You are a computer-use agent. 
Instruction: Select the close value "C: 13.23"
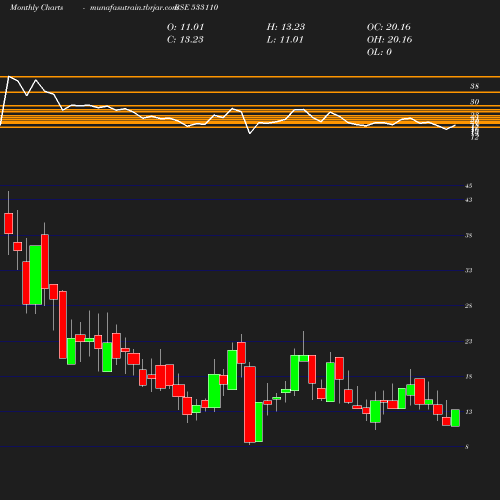[185, 40]
